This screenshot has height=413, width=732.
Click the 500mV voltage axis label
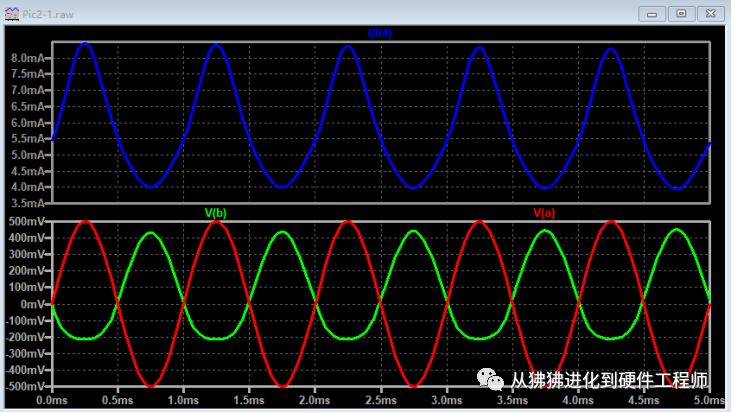[26, 221]
